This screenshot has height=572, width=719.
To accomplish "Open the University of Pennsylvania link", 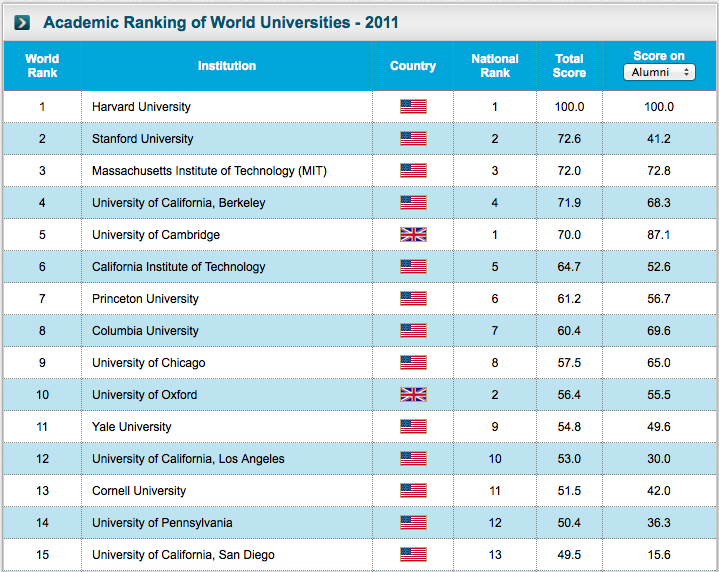I will coord(162,523).
